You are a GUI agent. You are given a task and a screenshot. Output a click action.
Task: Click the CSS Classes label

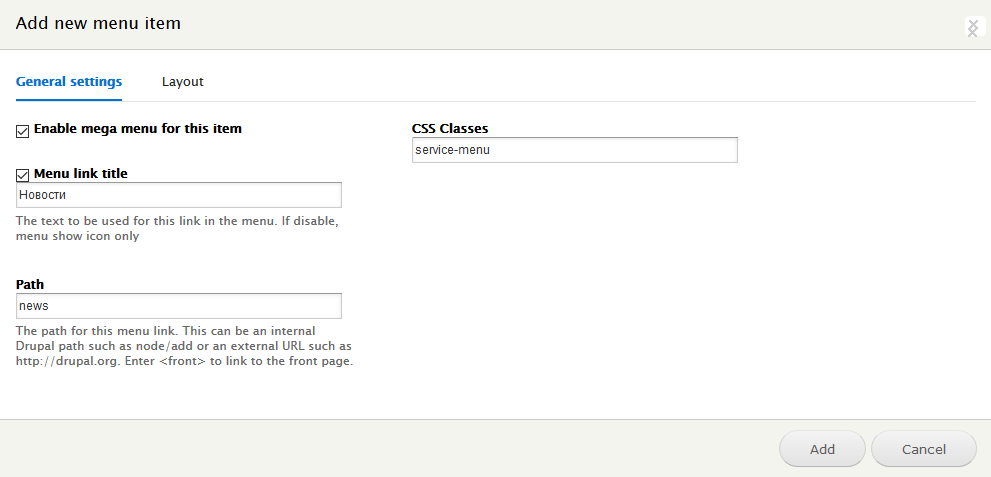[450, 129]
